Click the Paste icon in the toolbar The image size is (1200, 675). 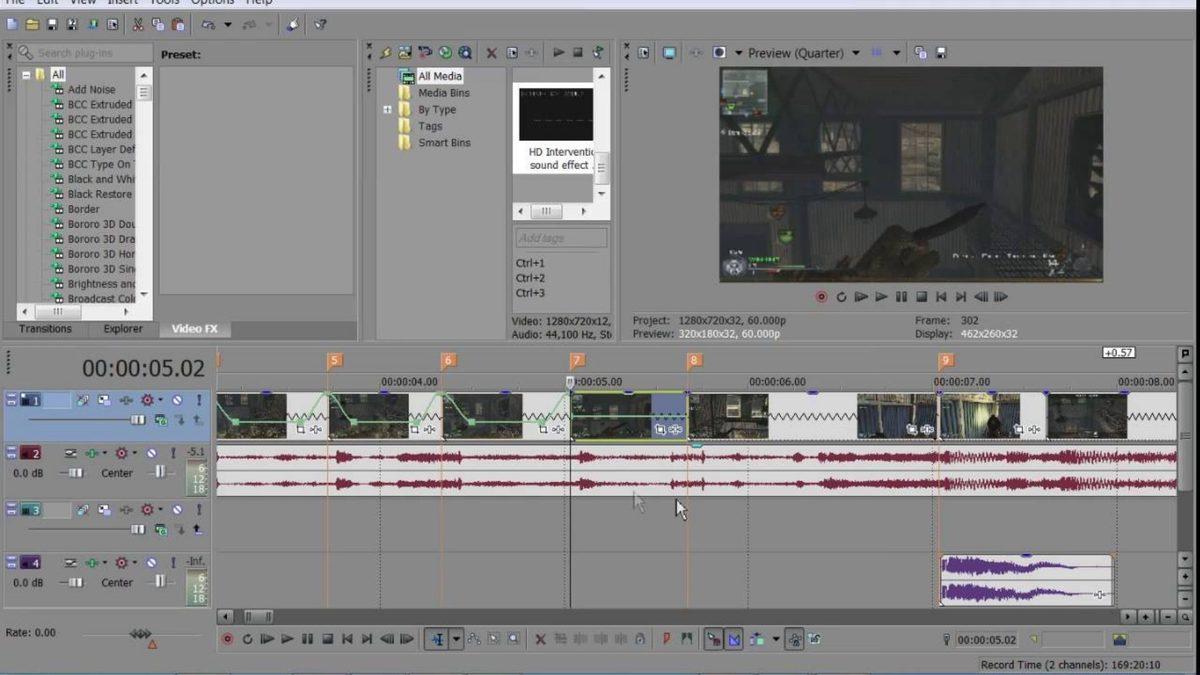click(178, 26)
